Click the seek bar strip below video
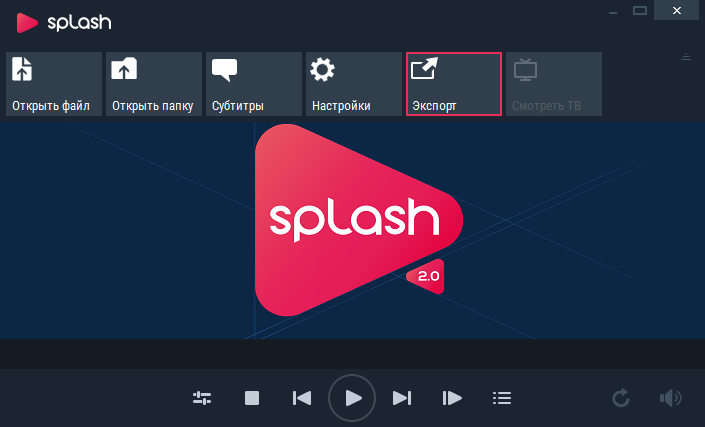Viewport: 705px width, 427px height. click(352, 354)
